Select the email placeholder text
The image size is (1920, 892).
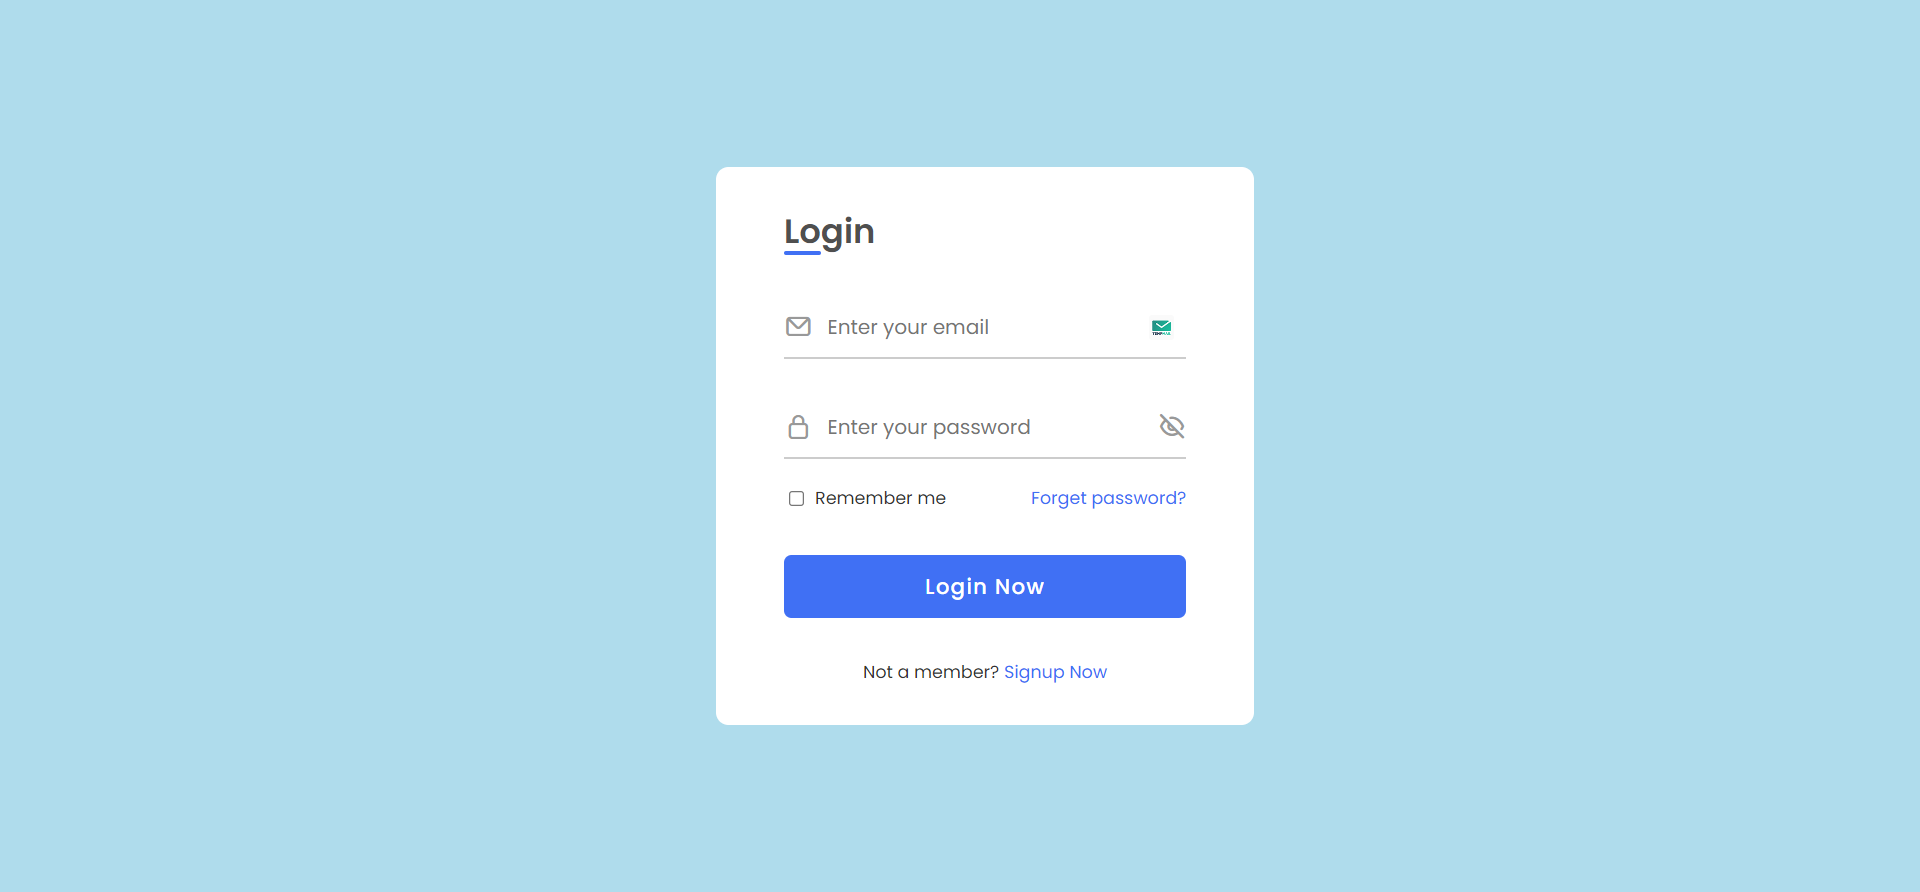908,327
